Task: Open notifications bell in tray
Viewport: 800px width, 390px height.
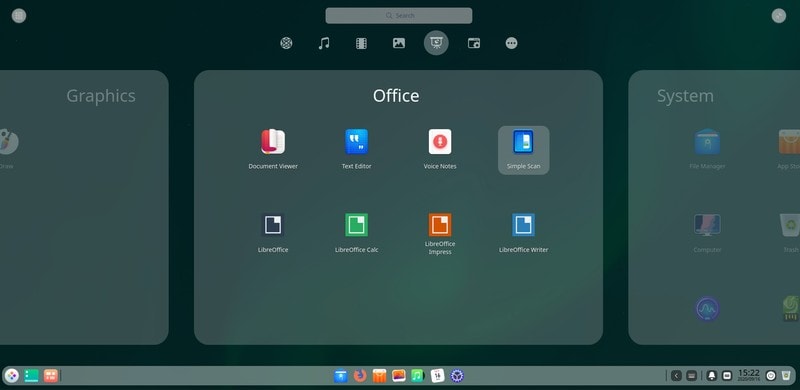Action: [712, 376]
